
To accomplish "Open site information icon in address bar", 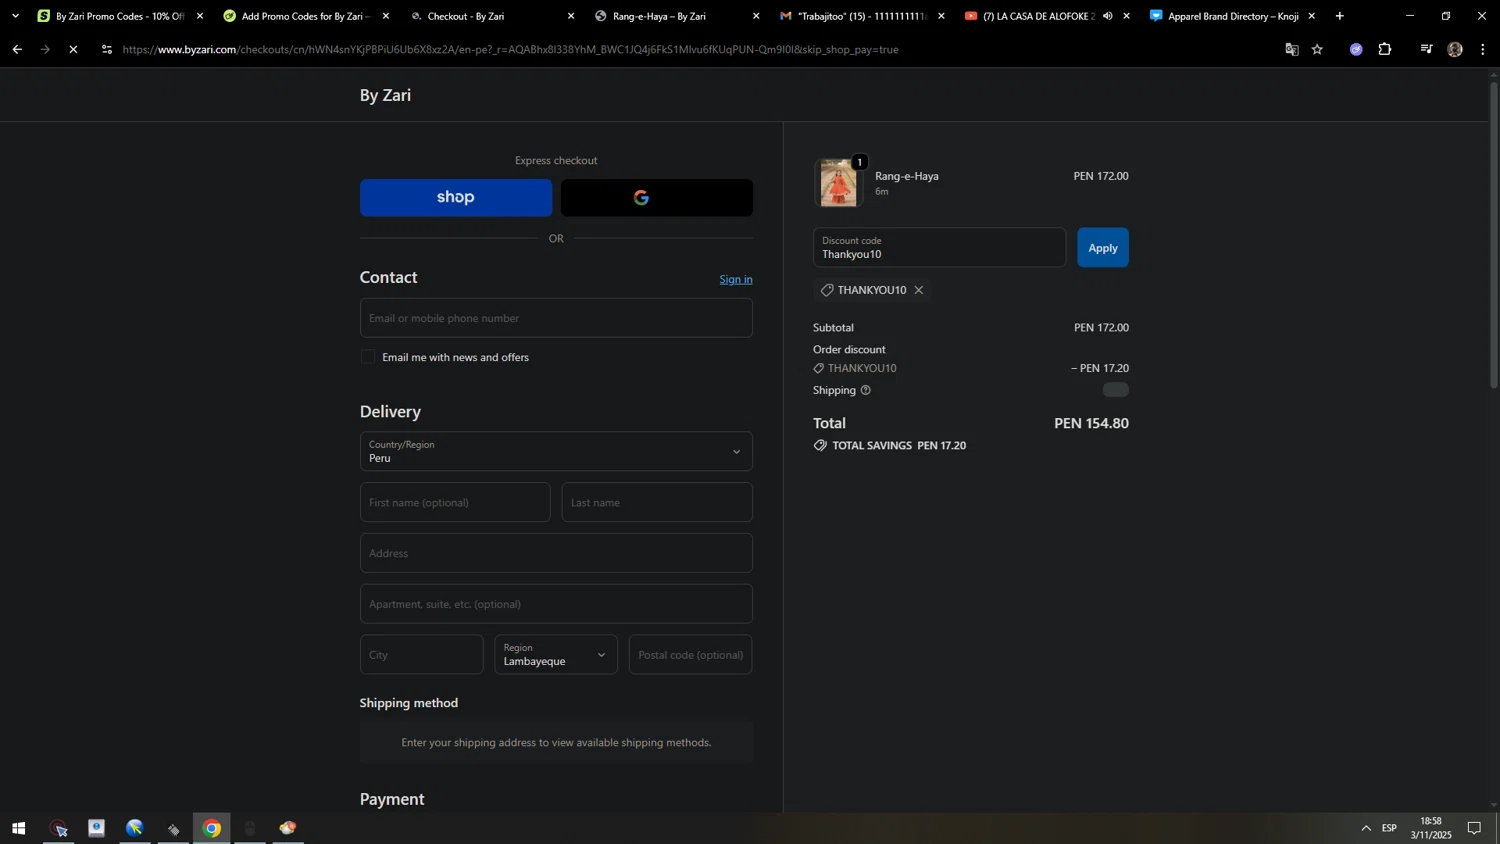I will (107, 49).
